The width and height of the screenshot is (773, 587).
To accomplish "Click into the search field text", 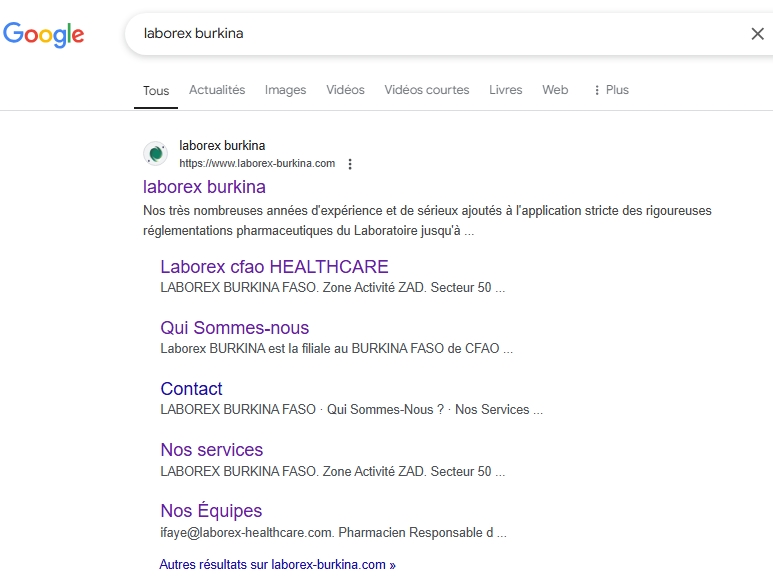I will [193, 33].
